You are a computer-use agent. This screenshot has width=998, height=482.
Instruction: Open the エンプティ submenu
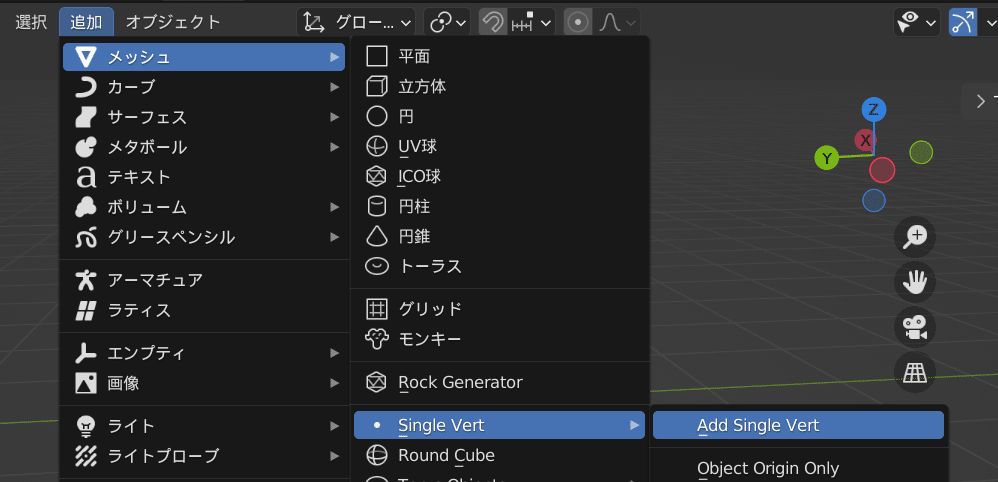tap(204, 353)
